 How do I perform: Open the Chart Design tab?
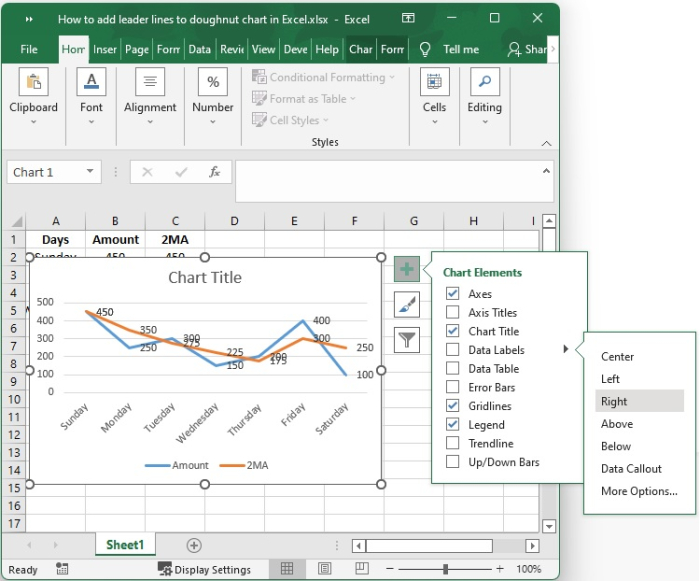pos(360,49)
